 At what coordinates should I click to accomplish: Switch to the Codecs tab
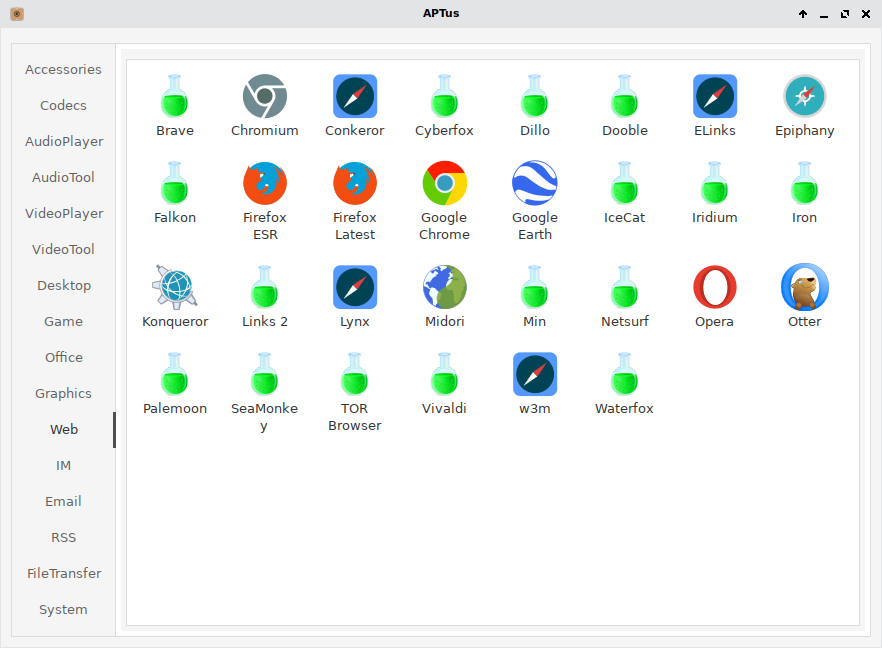tap(64, 105)
